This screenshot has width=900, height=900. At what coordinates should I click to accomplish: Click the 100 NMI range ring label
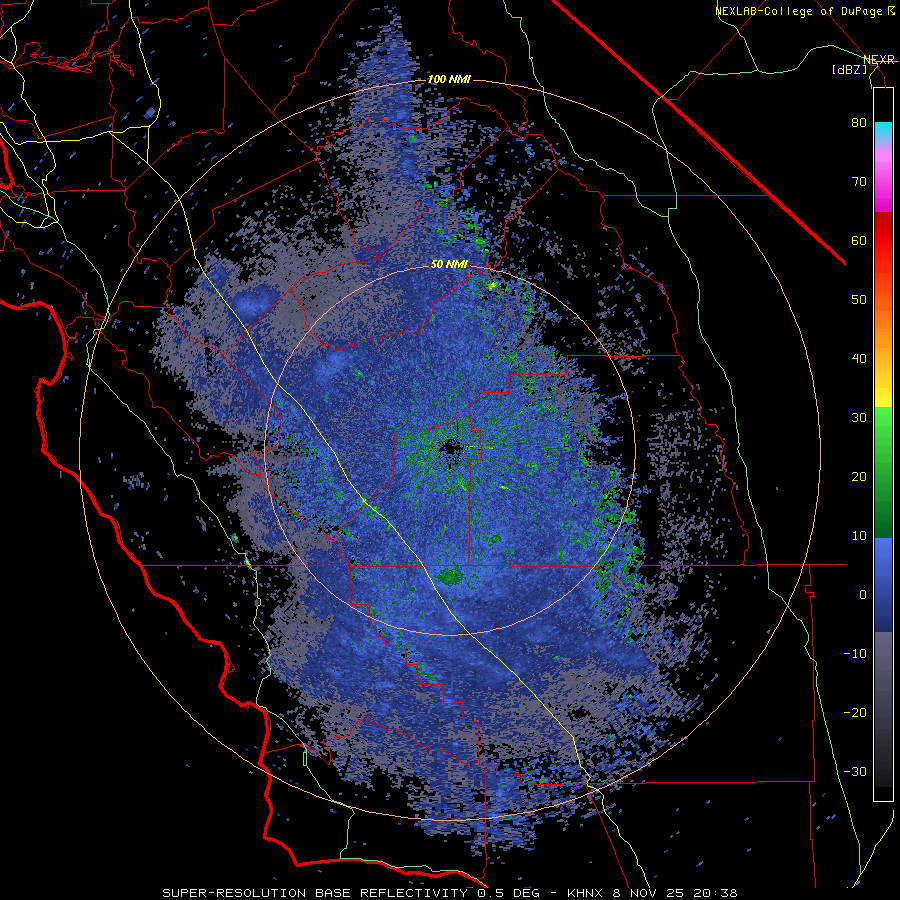[449, 79]
